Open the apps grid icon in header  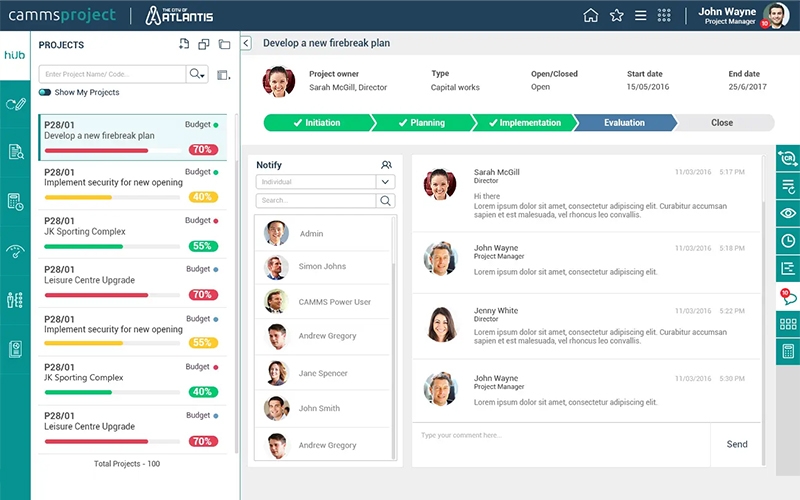[x=664, y=15]
